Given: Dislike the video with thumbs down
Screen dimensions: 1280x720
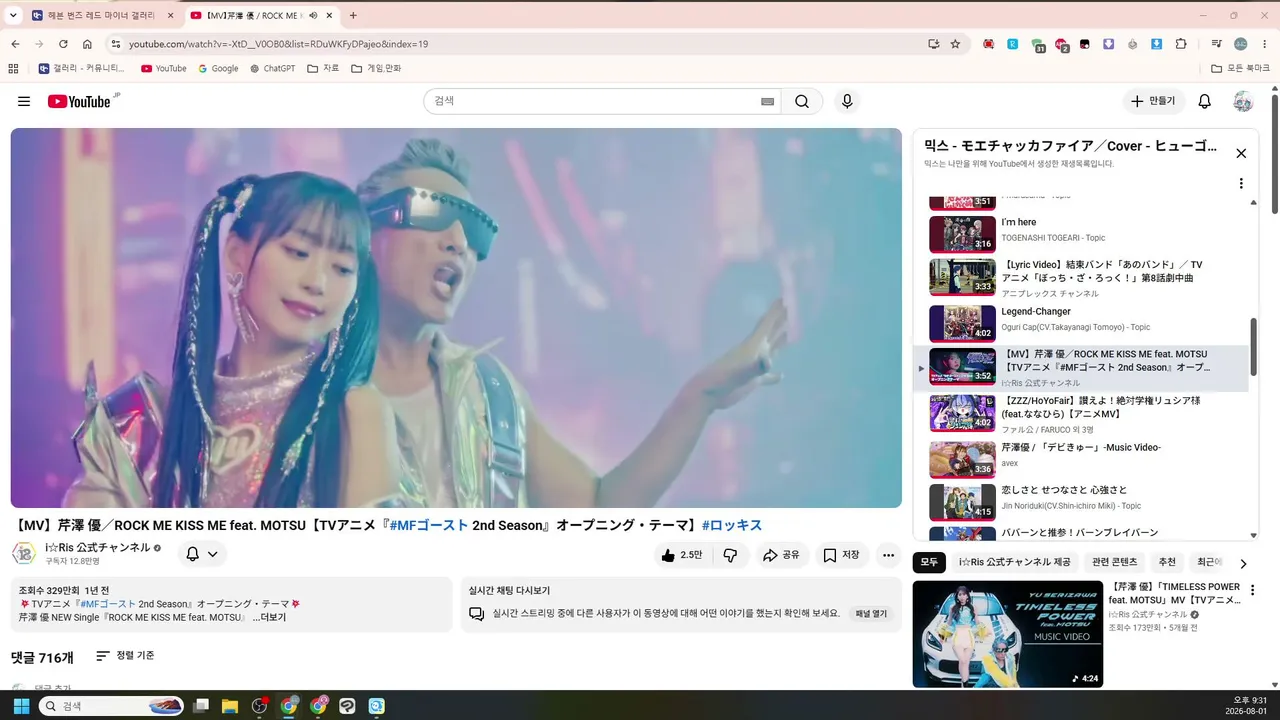Looking at the screenshot, I should [730, 555].
